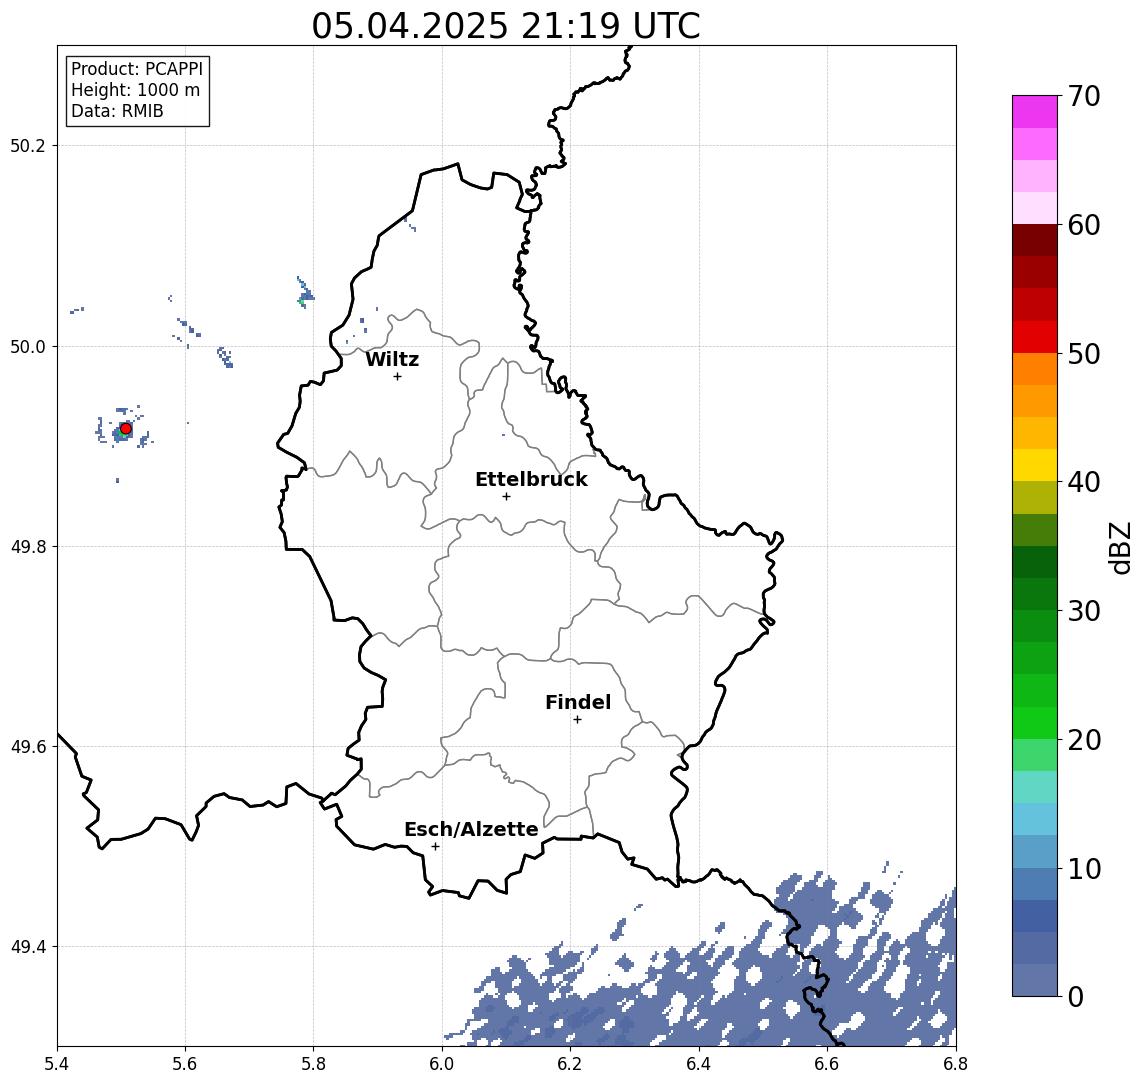Click the title 05.04.2025 21:19 UTC
This screenshot has height=1084, width=1145.
tap(505, 26)
